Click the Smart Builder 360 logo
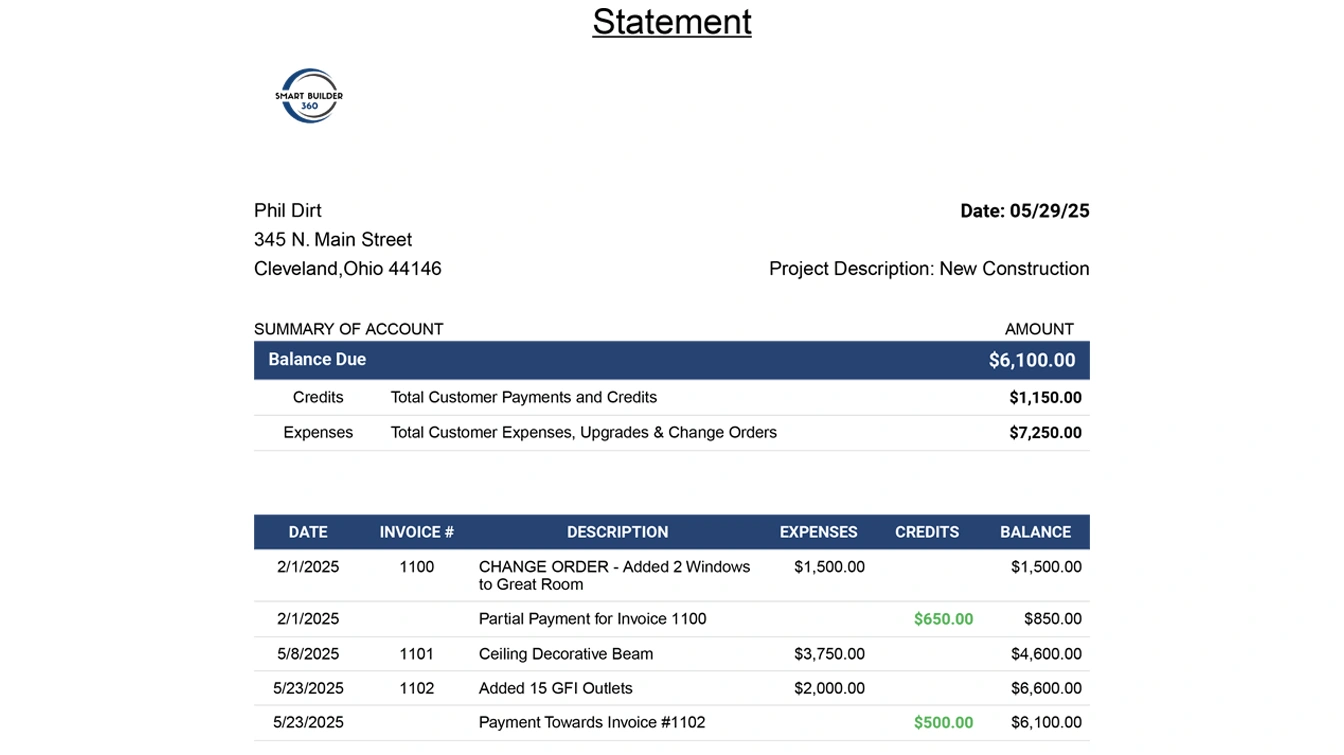 tap(309, 96)
